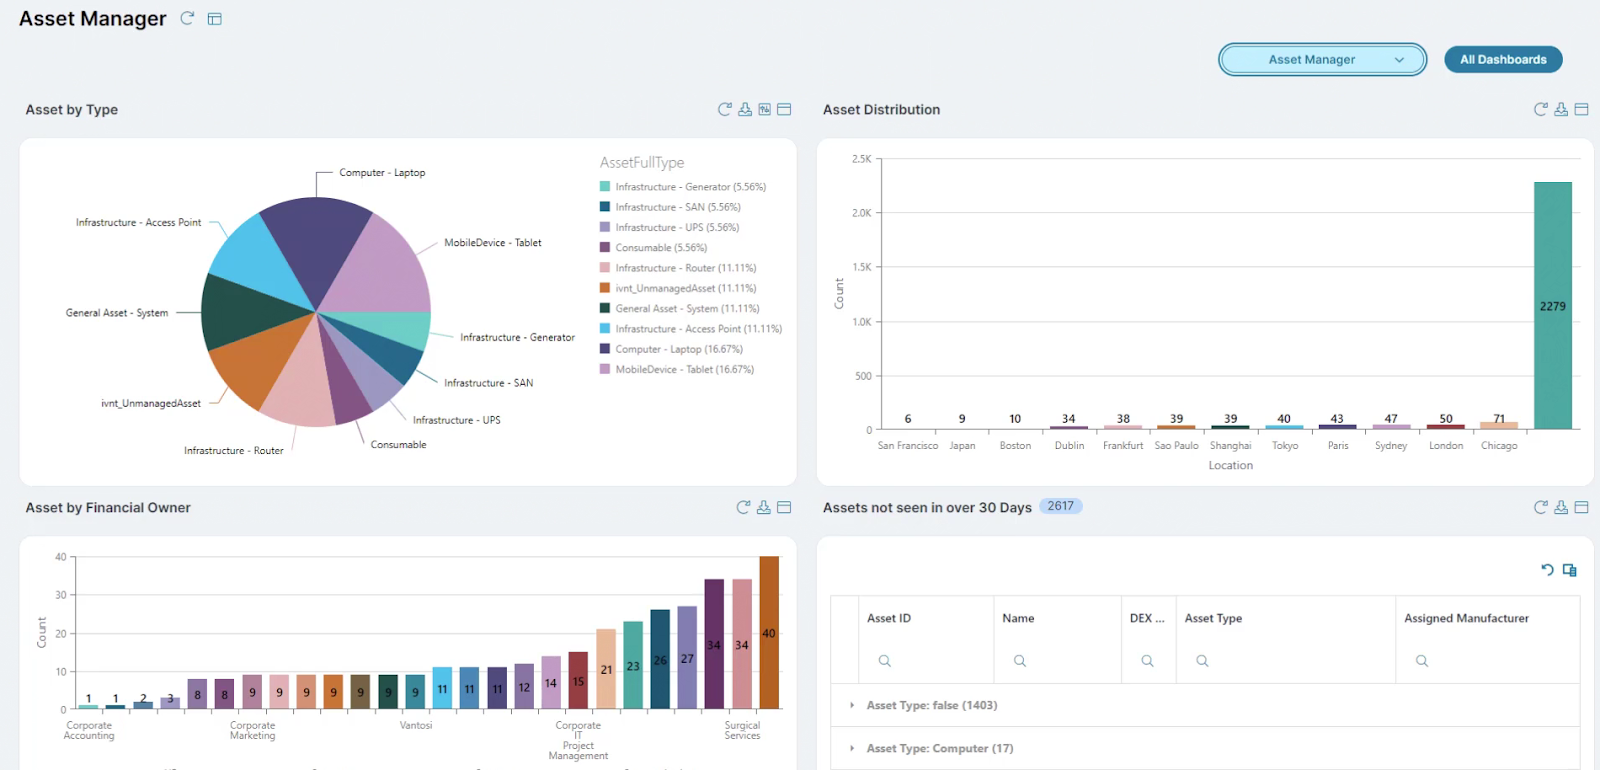Open All Dashboards
The height and width of the screenshot is (770, 1600).
point(1503,60)
